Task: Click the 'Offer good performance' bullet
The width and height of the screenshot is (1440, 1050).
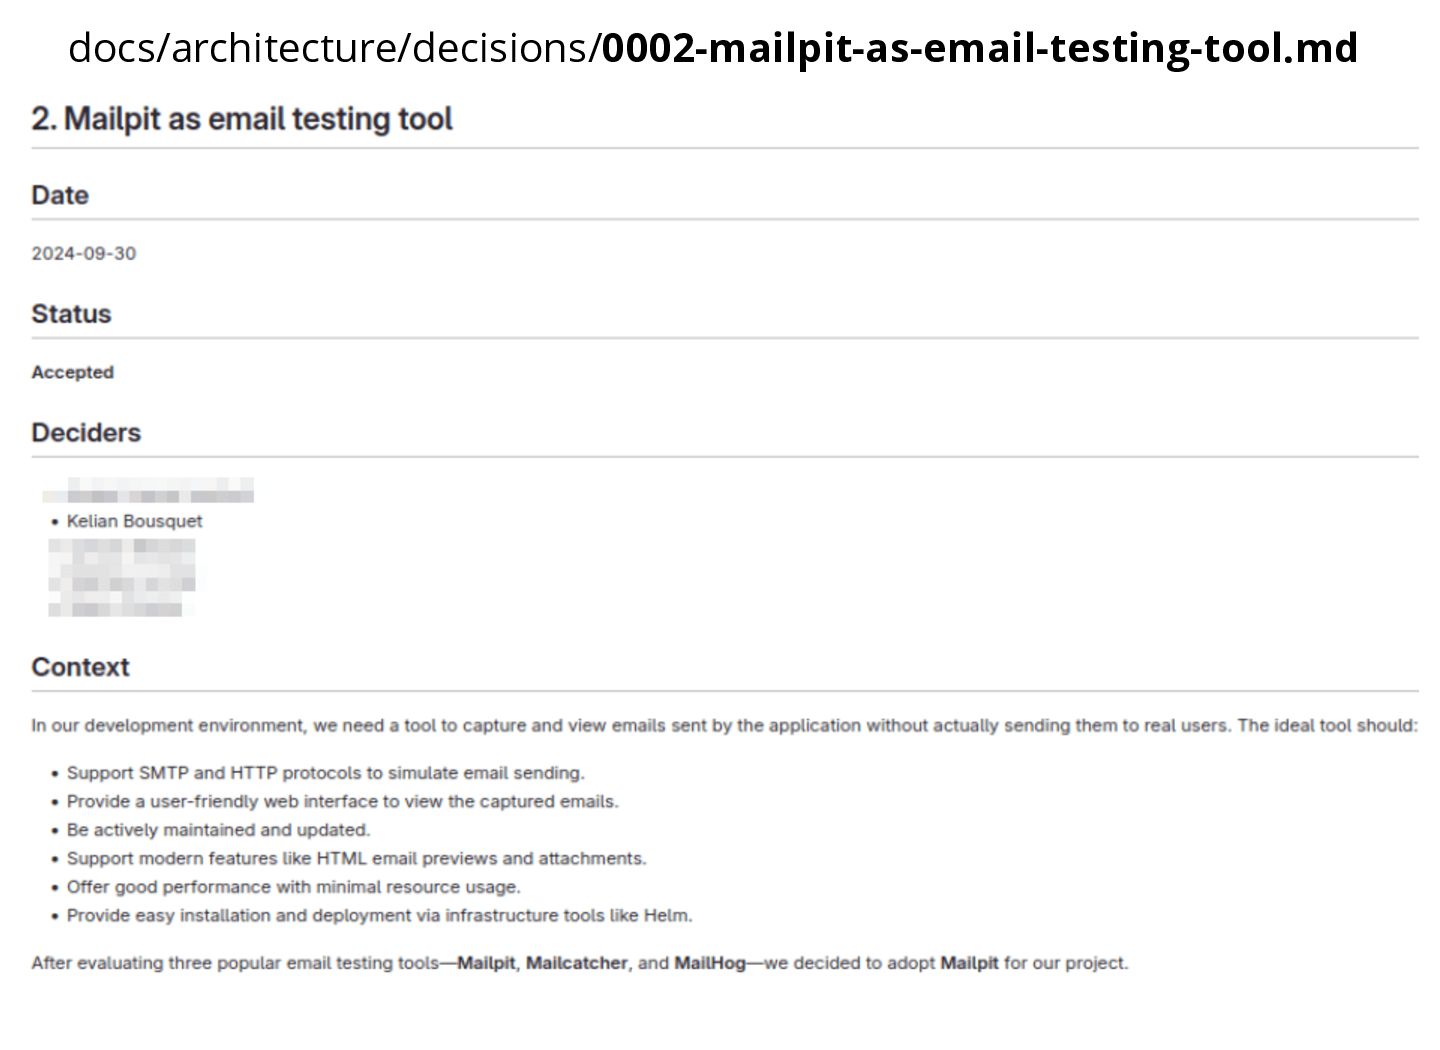Action: 293,887
